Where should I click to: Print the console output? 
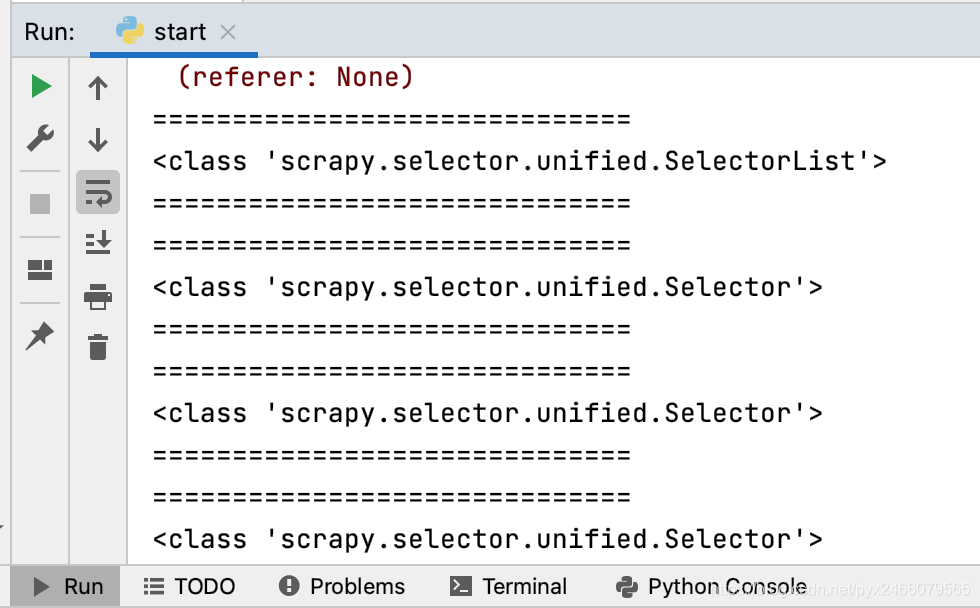[98, 296]
